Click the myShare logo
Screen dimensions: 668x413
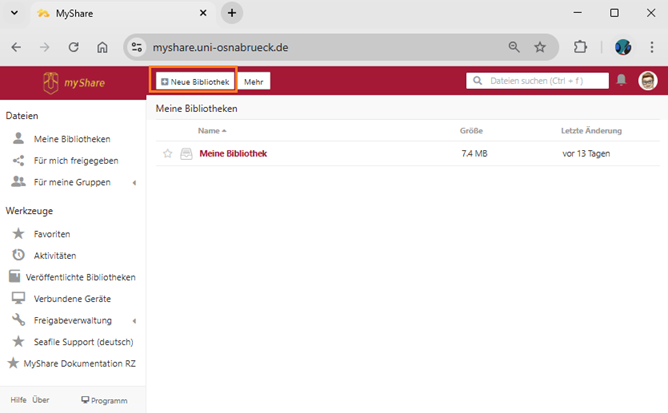(x=74, y=82)
